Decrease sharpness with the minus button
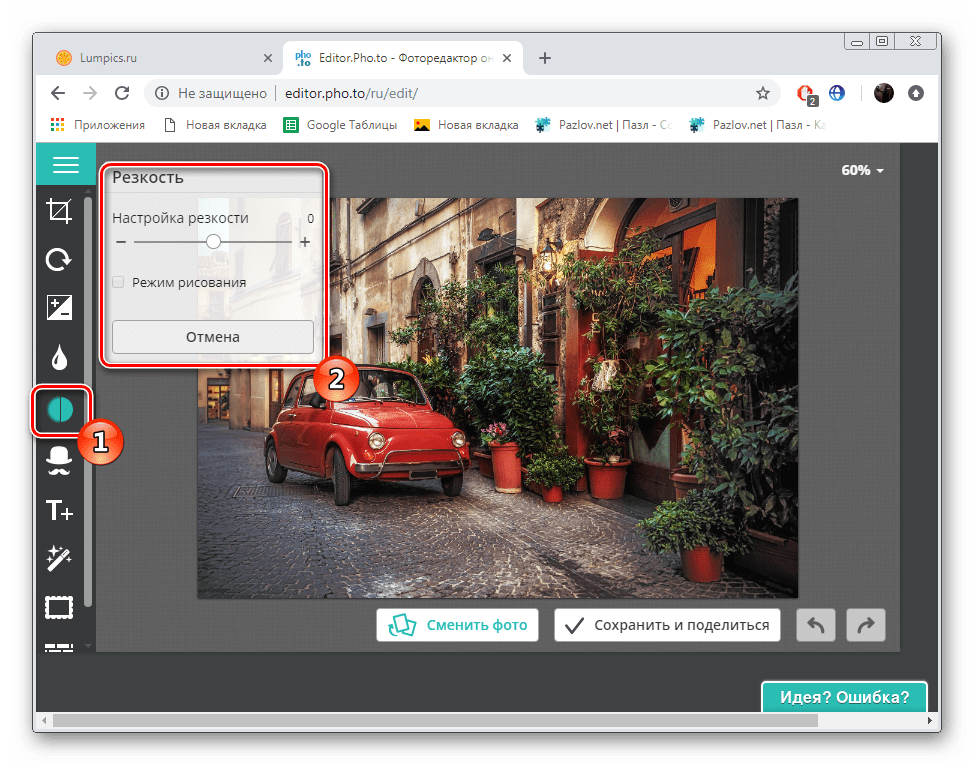974x765 pixels. click(x=121, y=242)
